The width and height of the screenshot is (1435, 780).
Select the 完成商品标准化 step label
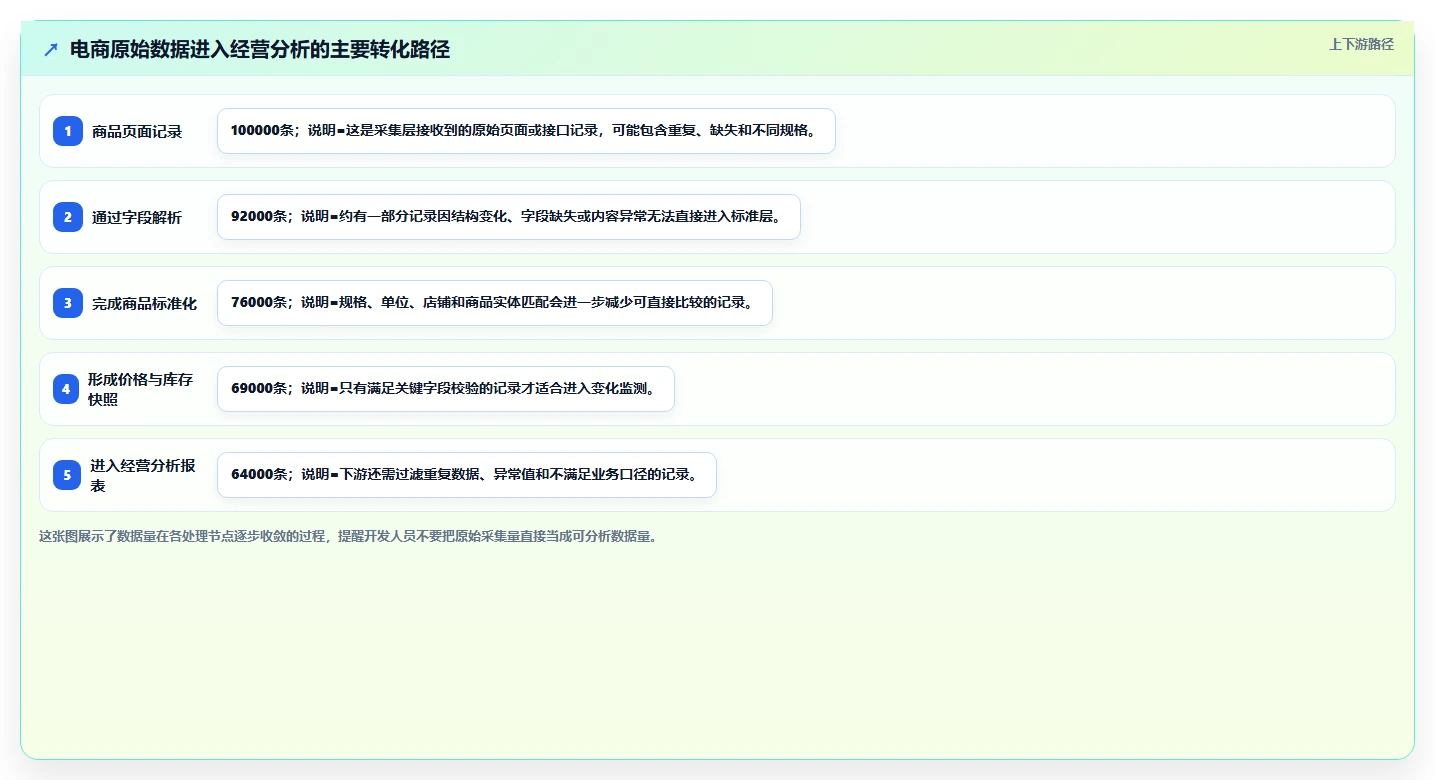144,303
